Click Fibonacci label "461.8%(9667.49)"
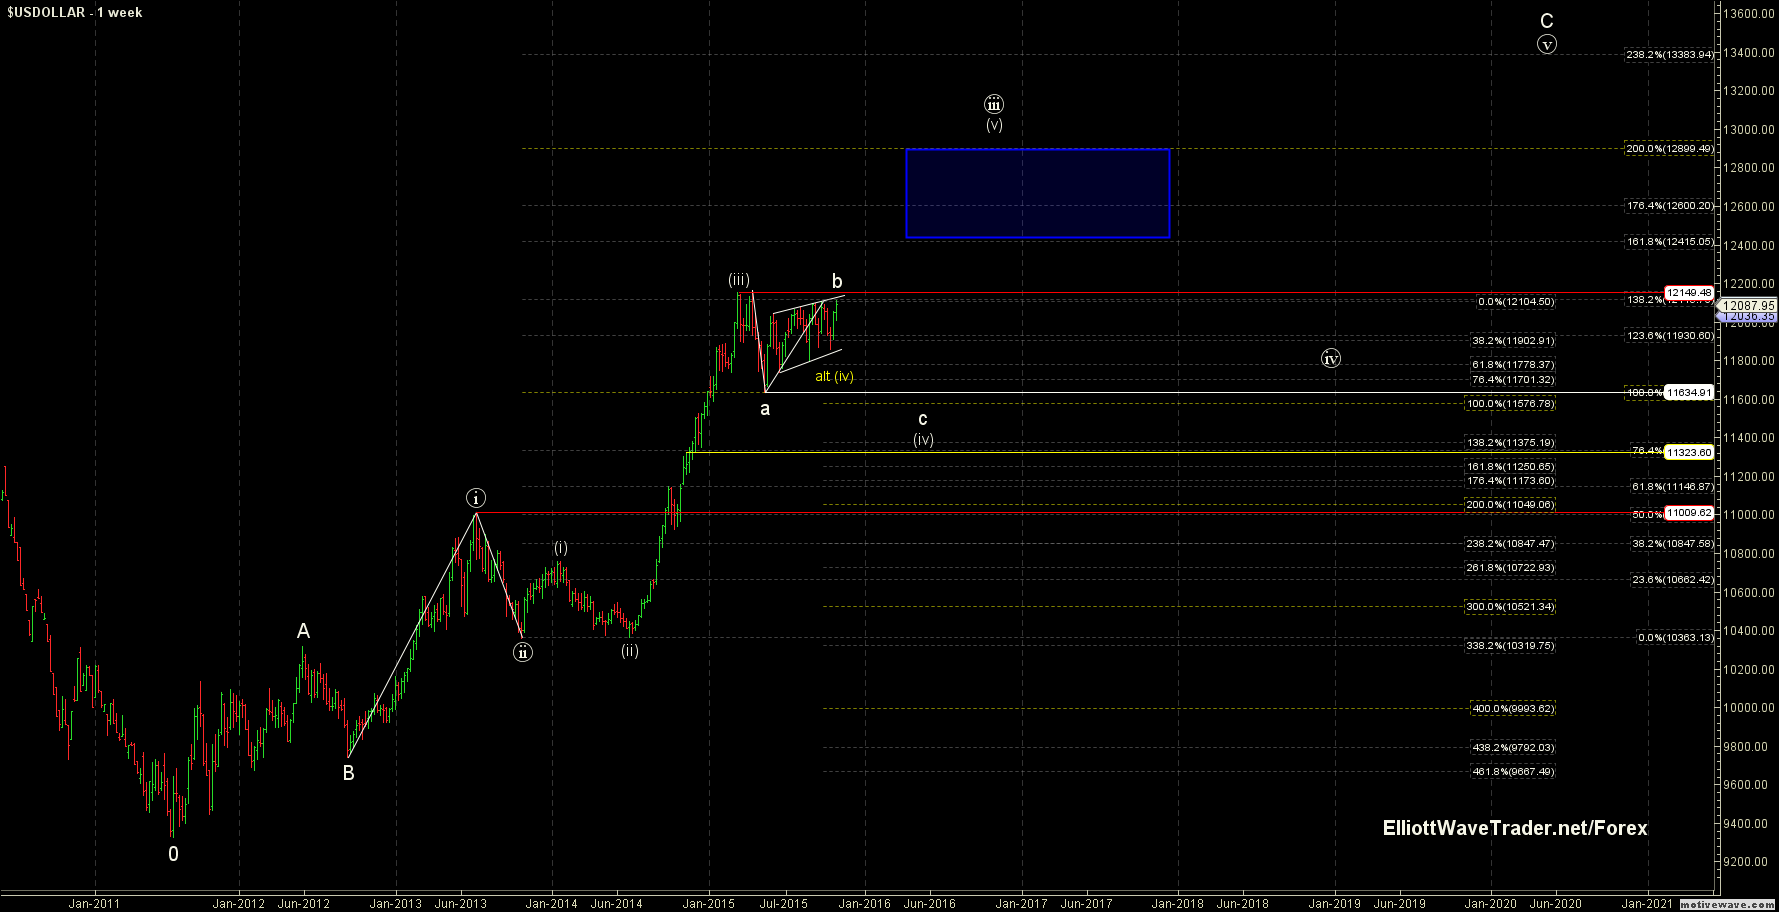This screenshot has width=1779, height=912. (x=1514, y=772)
